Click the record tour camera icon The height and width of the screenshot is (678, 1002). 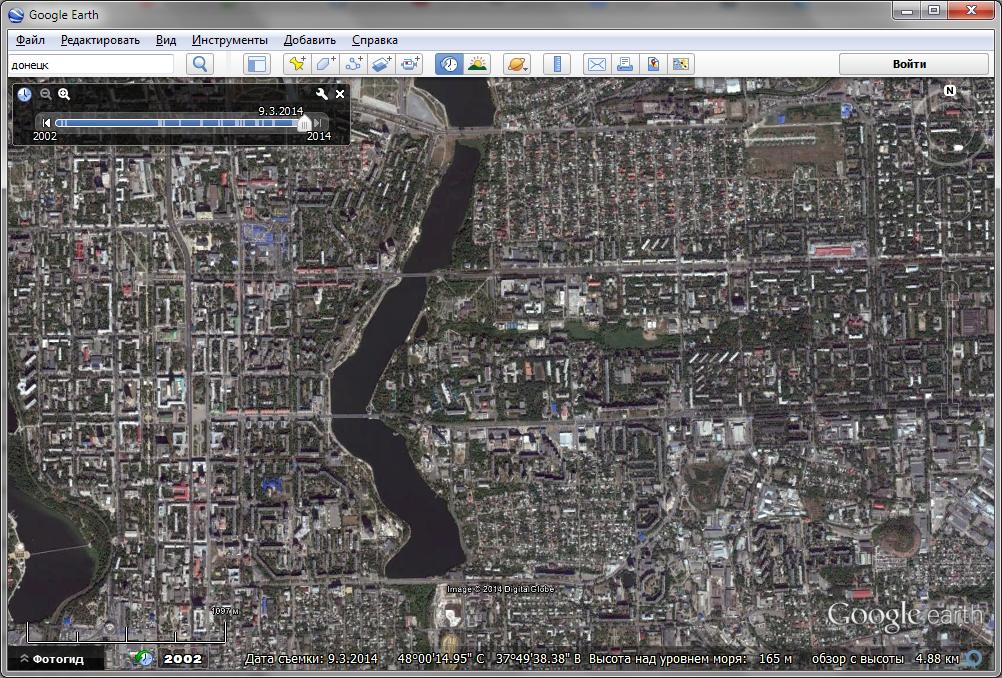pyautogui.click(x=410, y=64)
